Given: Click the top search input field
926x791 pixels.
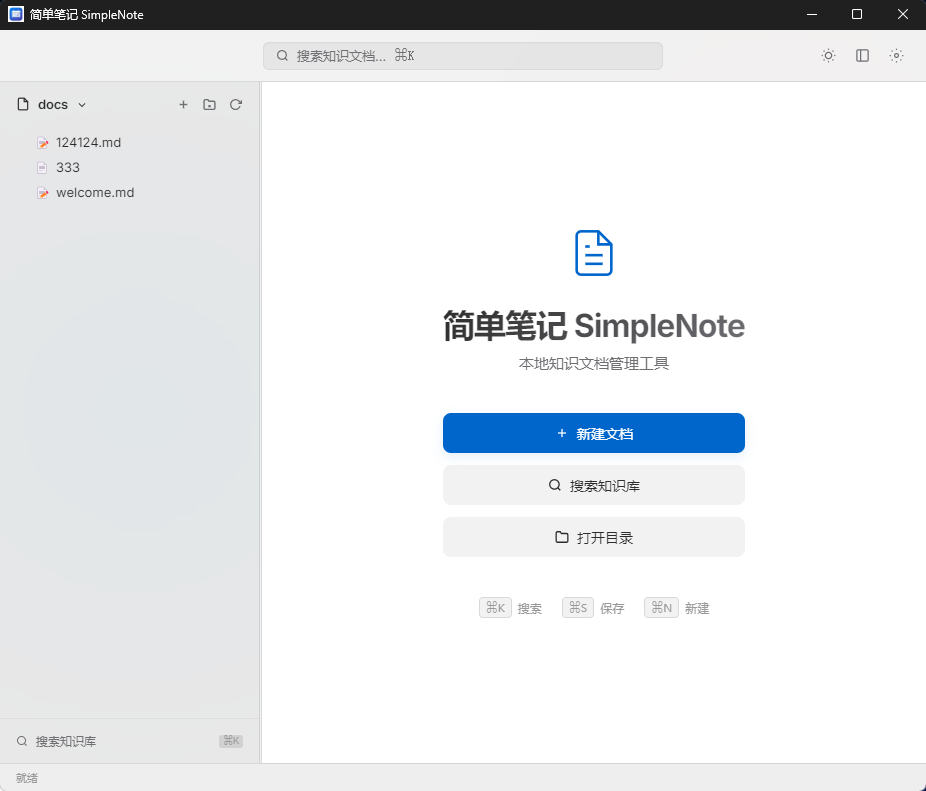Looking at the screenshot, I should [462, 55].
